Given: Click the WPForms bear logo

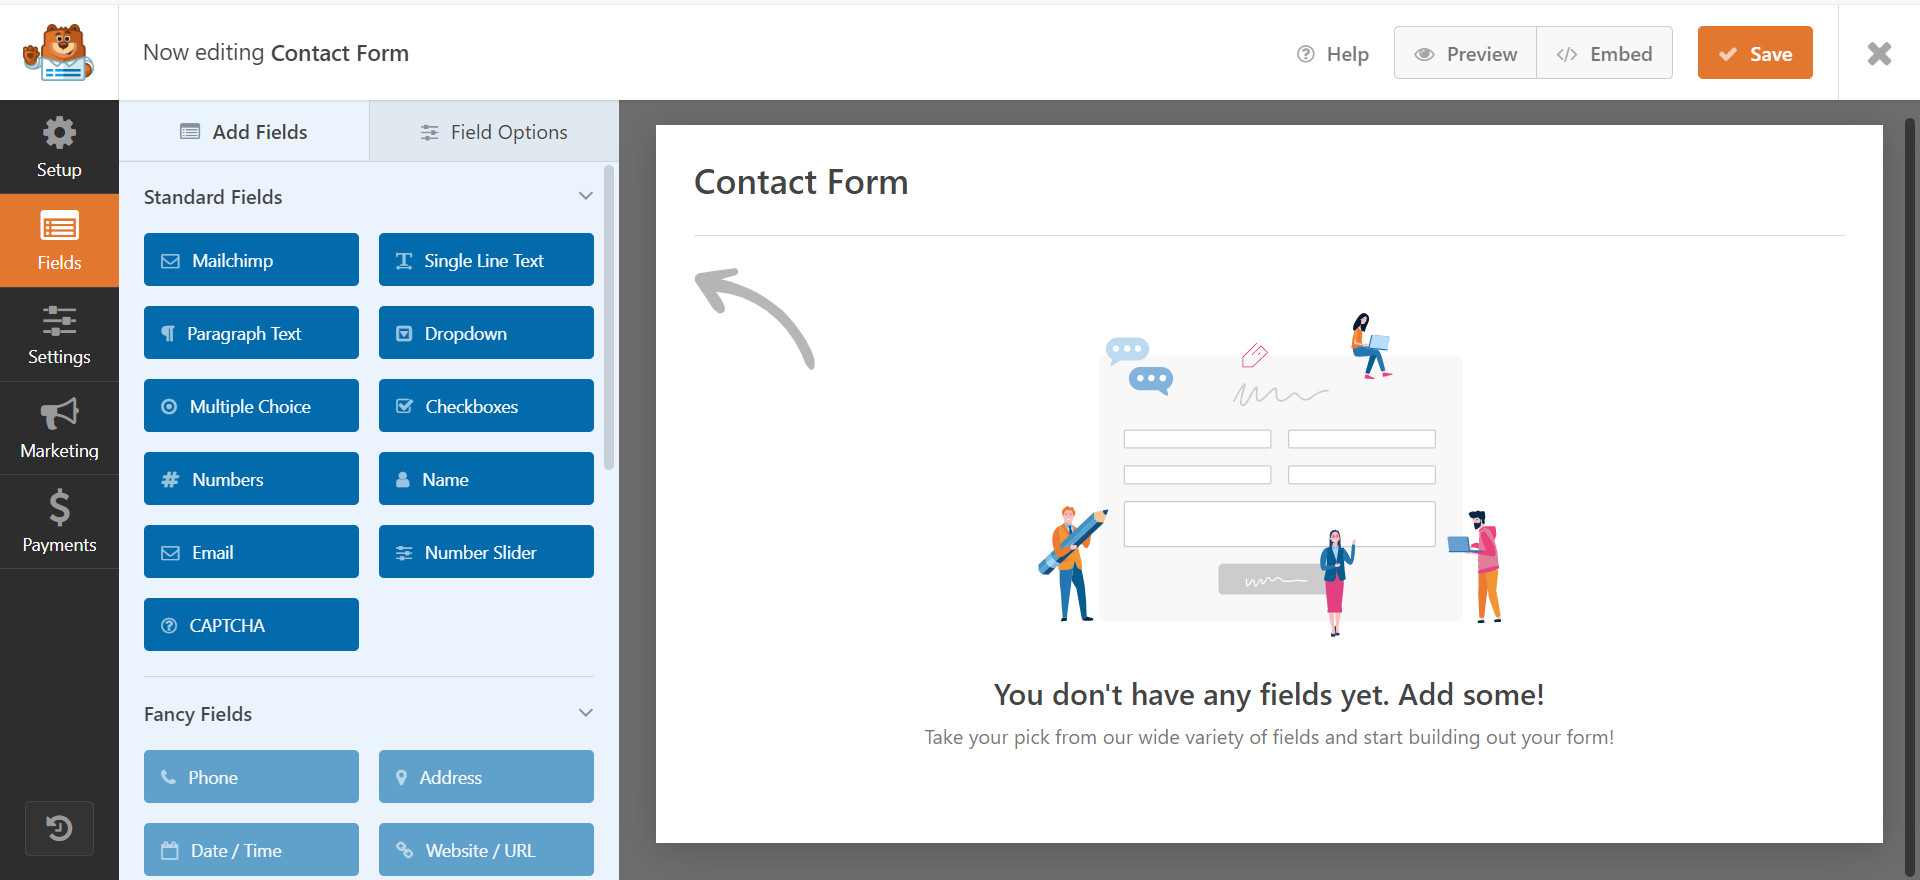Looking at the screenshot, I should click(x=59, y=52).
